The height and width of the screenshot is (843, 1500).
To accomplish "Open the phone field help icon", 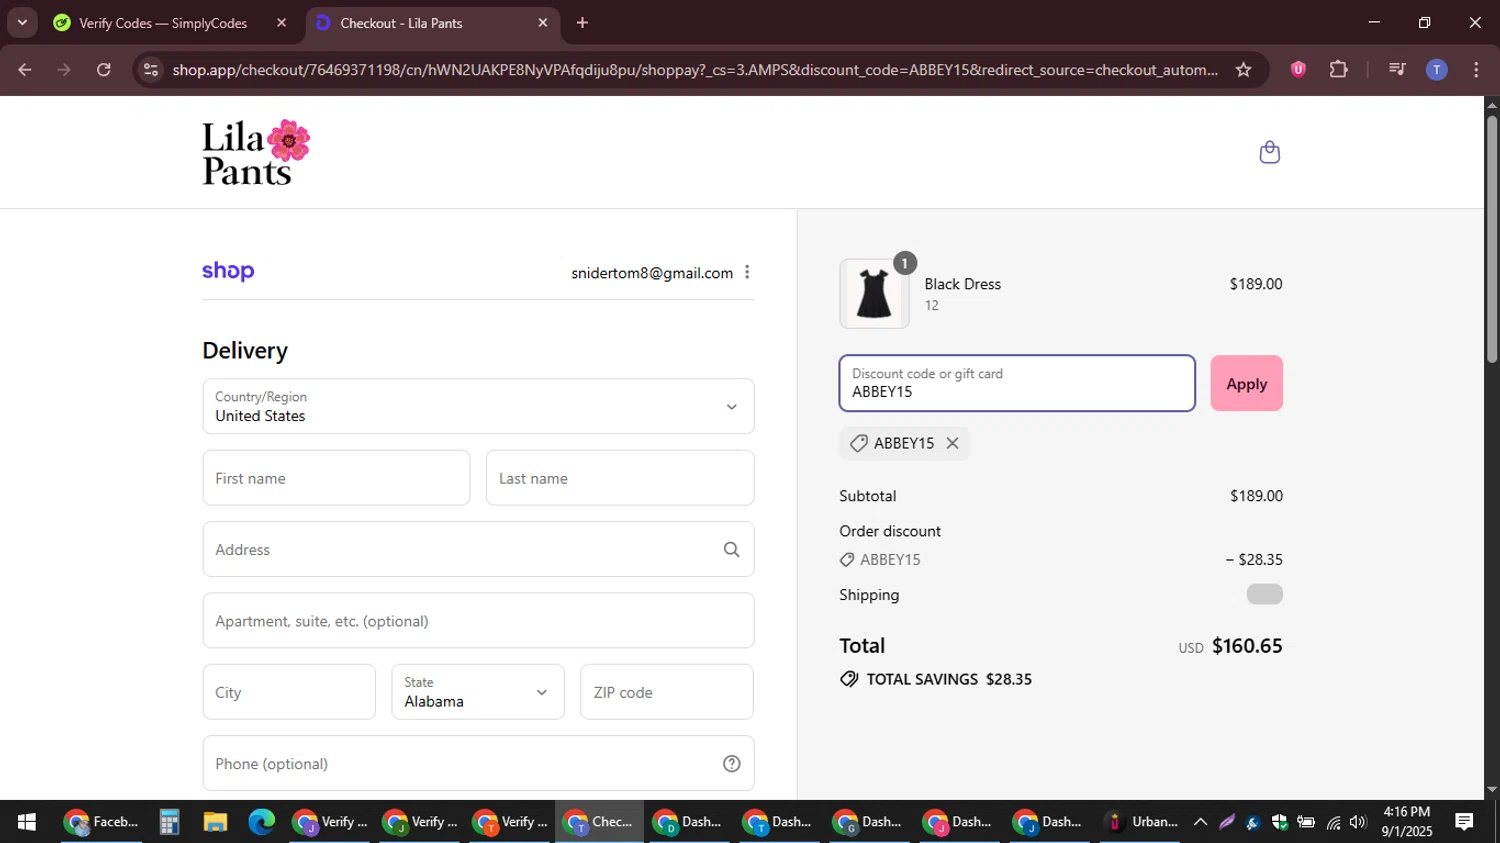I will click(732, 764).
